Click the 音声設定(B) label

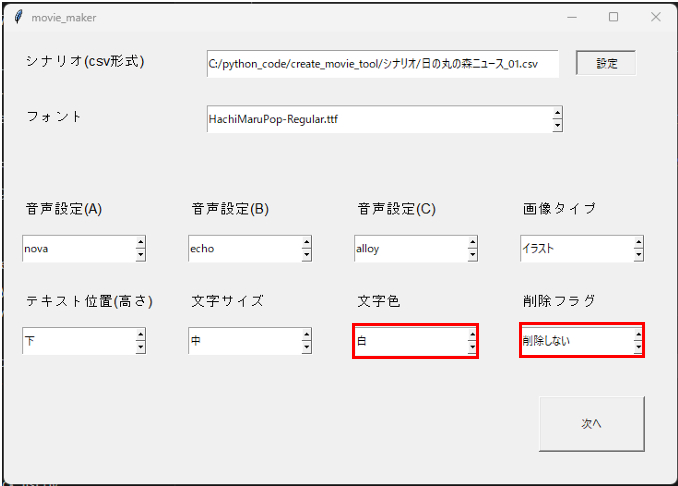[x=230, y=209]
